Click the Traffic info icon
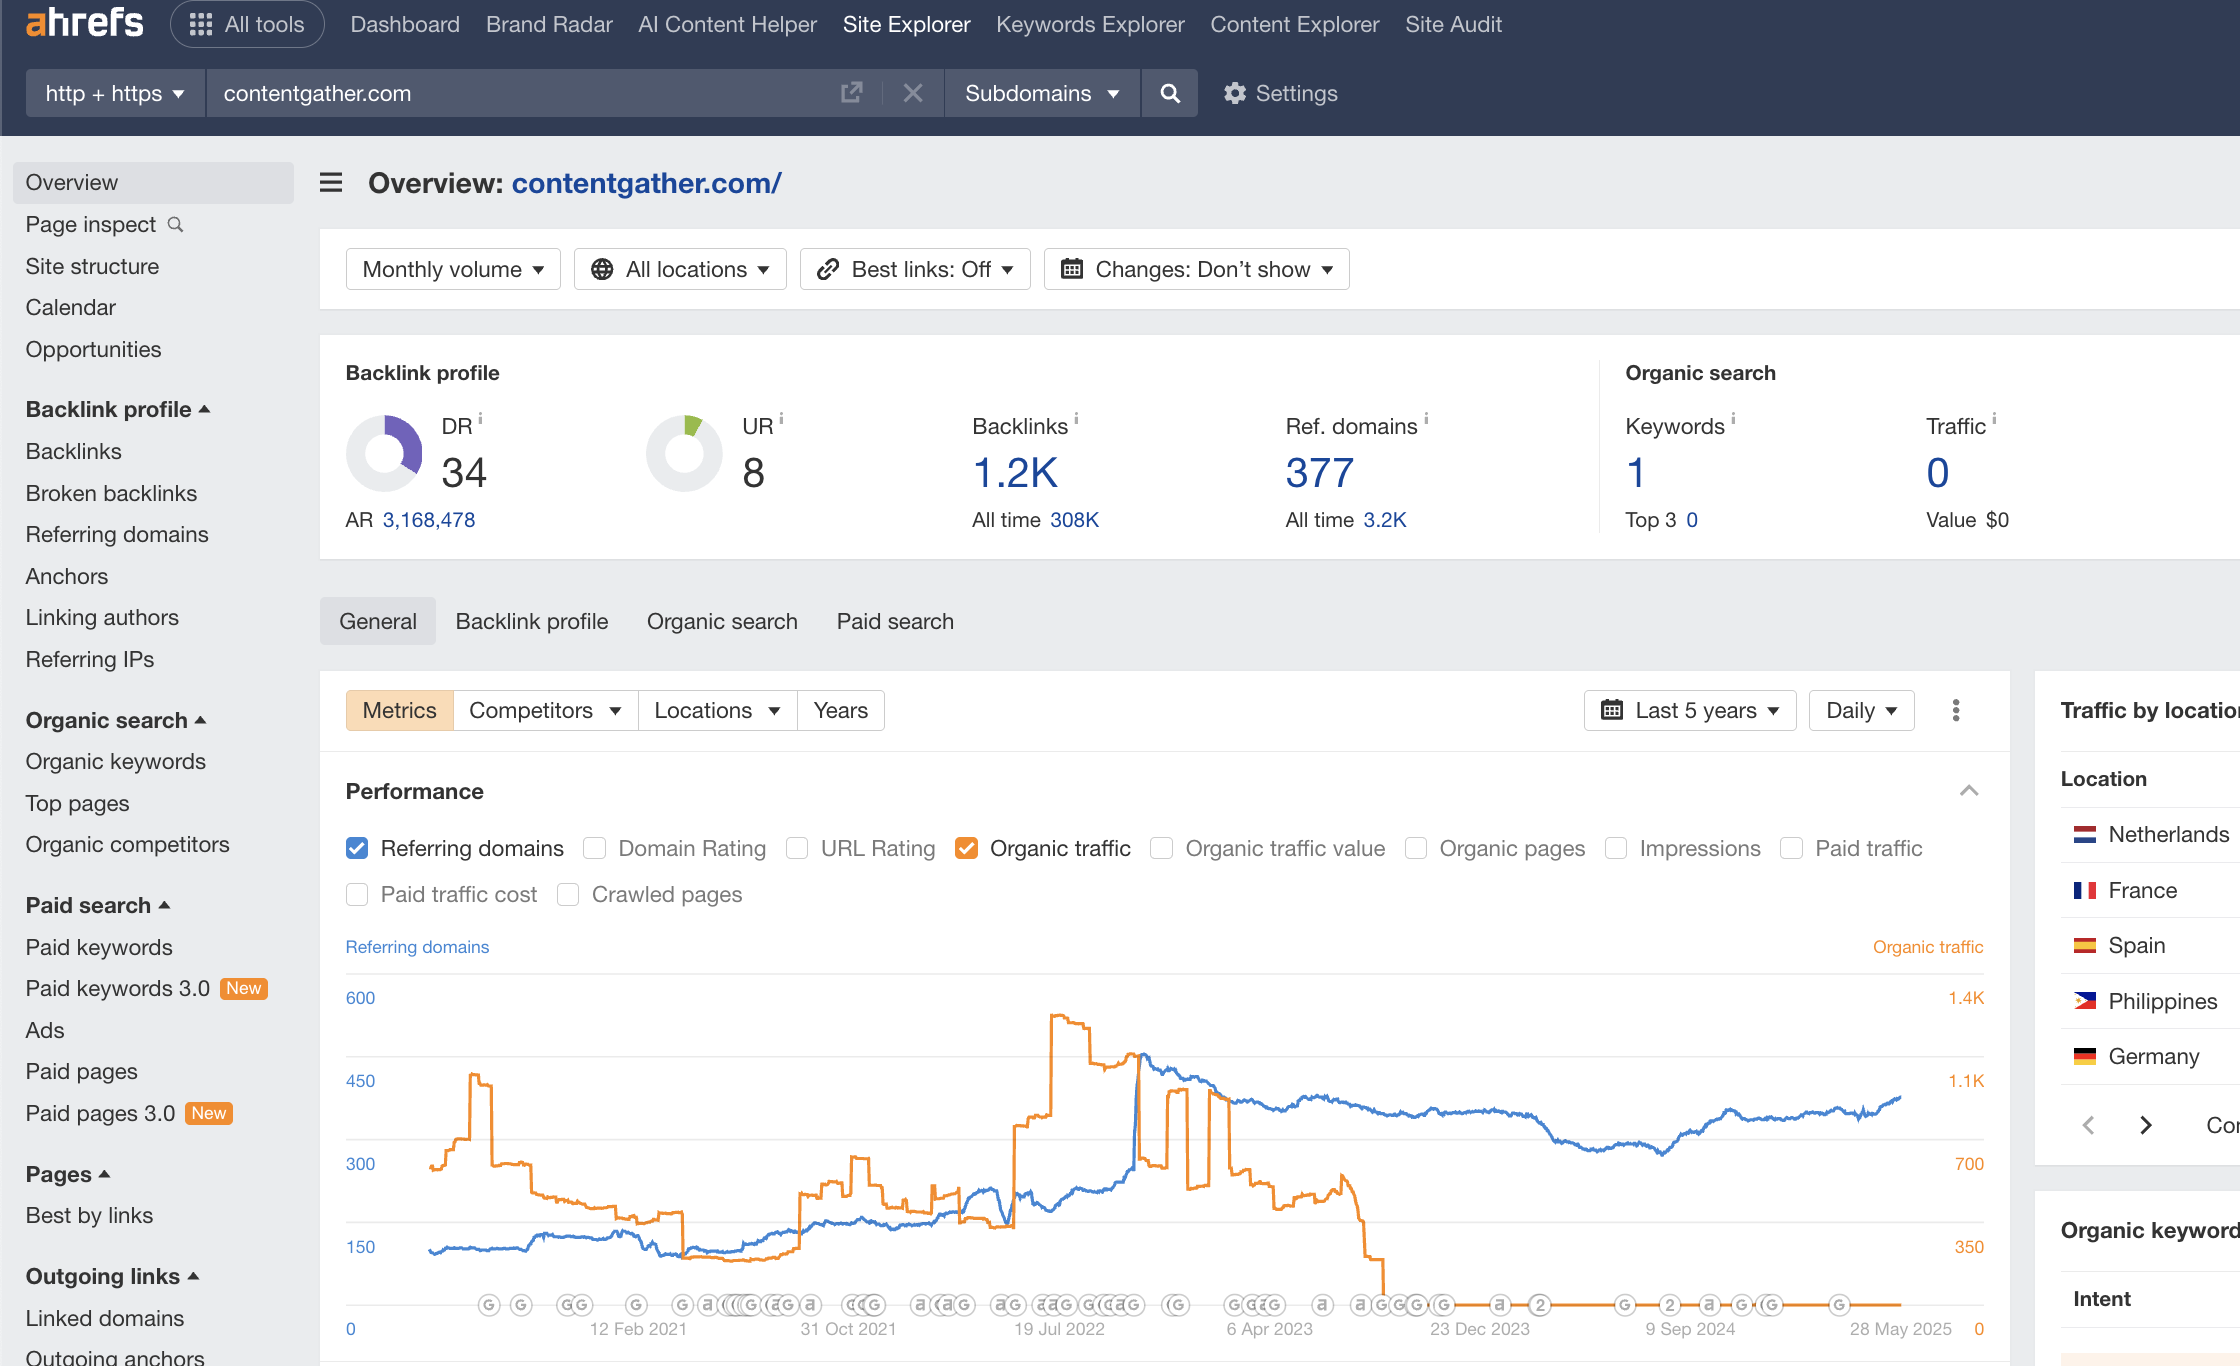This screenshot has height=1366, width=2240. coord(1994,418)
